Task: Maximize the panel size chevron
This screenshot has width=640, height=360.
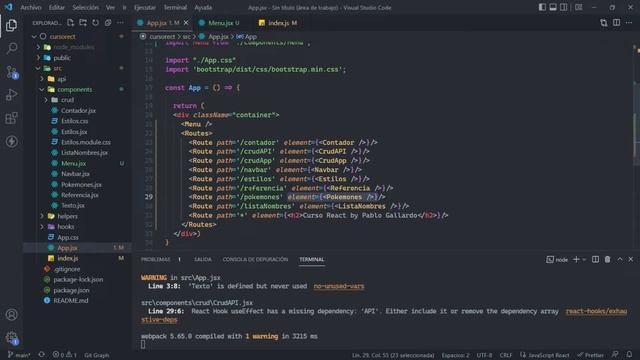Action: coord(620,260)
